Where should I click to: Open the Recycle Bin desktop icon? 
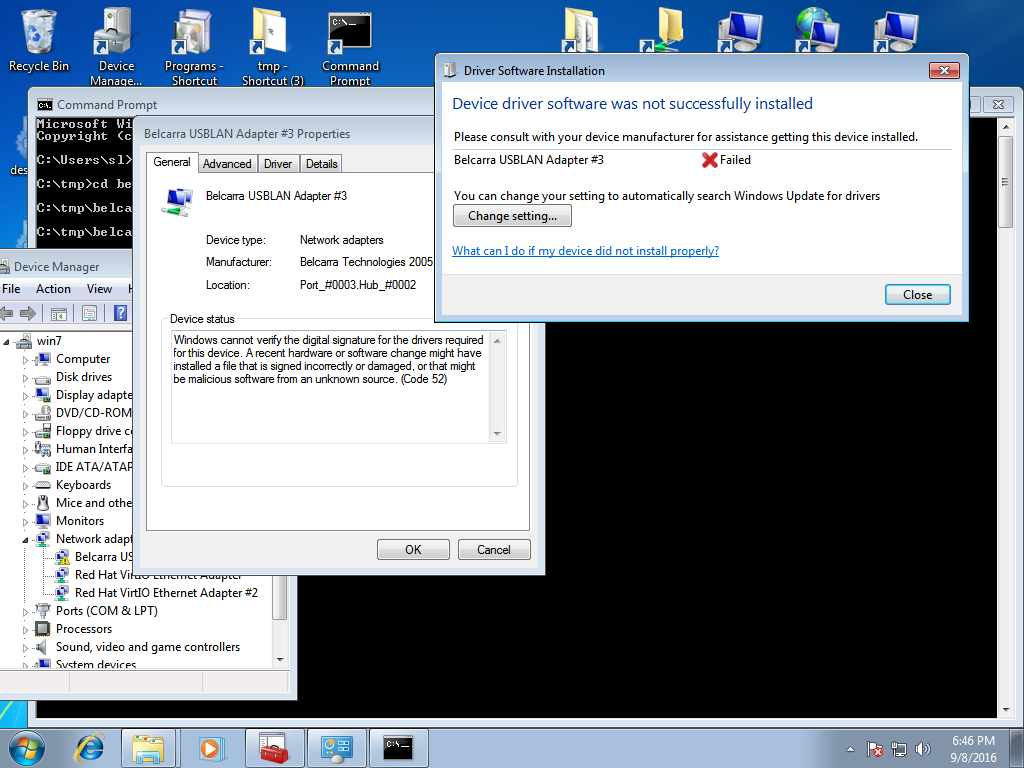pyautogui.click(x=39, y=39)
